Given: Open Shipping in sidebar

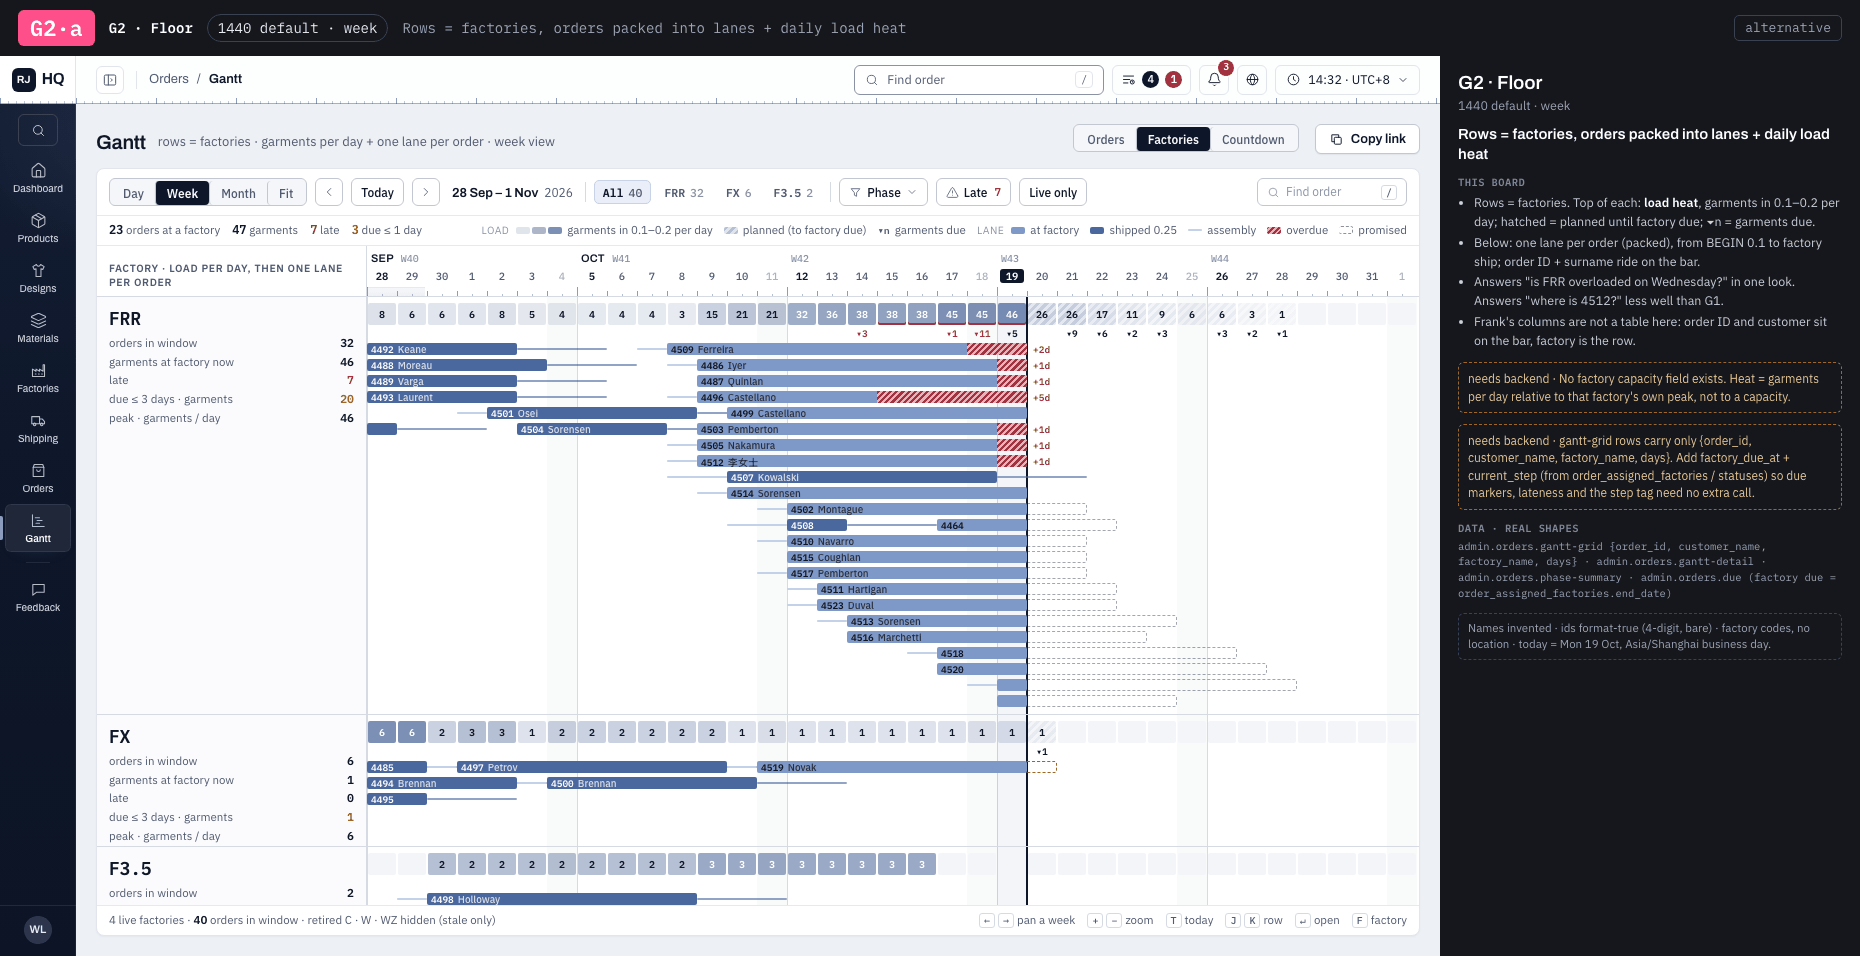Looking at the screenshot, I should pos(38,428).
